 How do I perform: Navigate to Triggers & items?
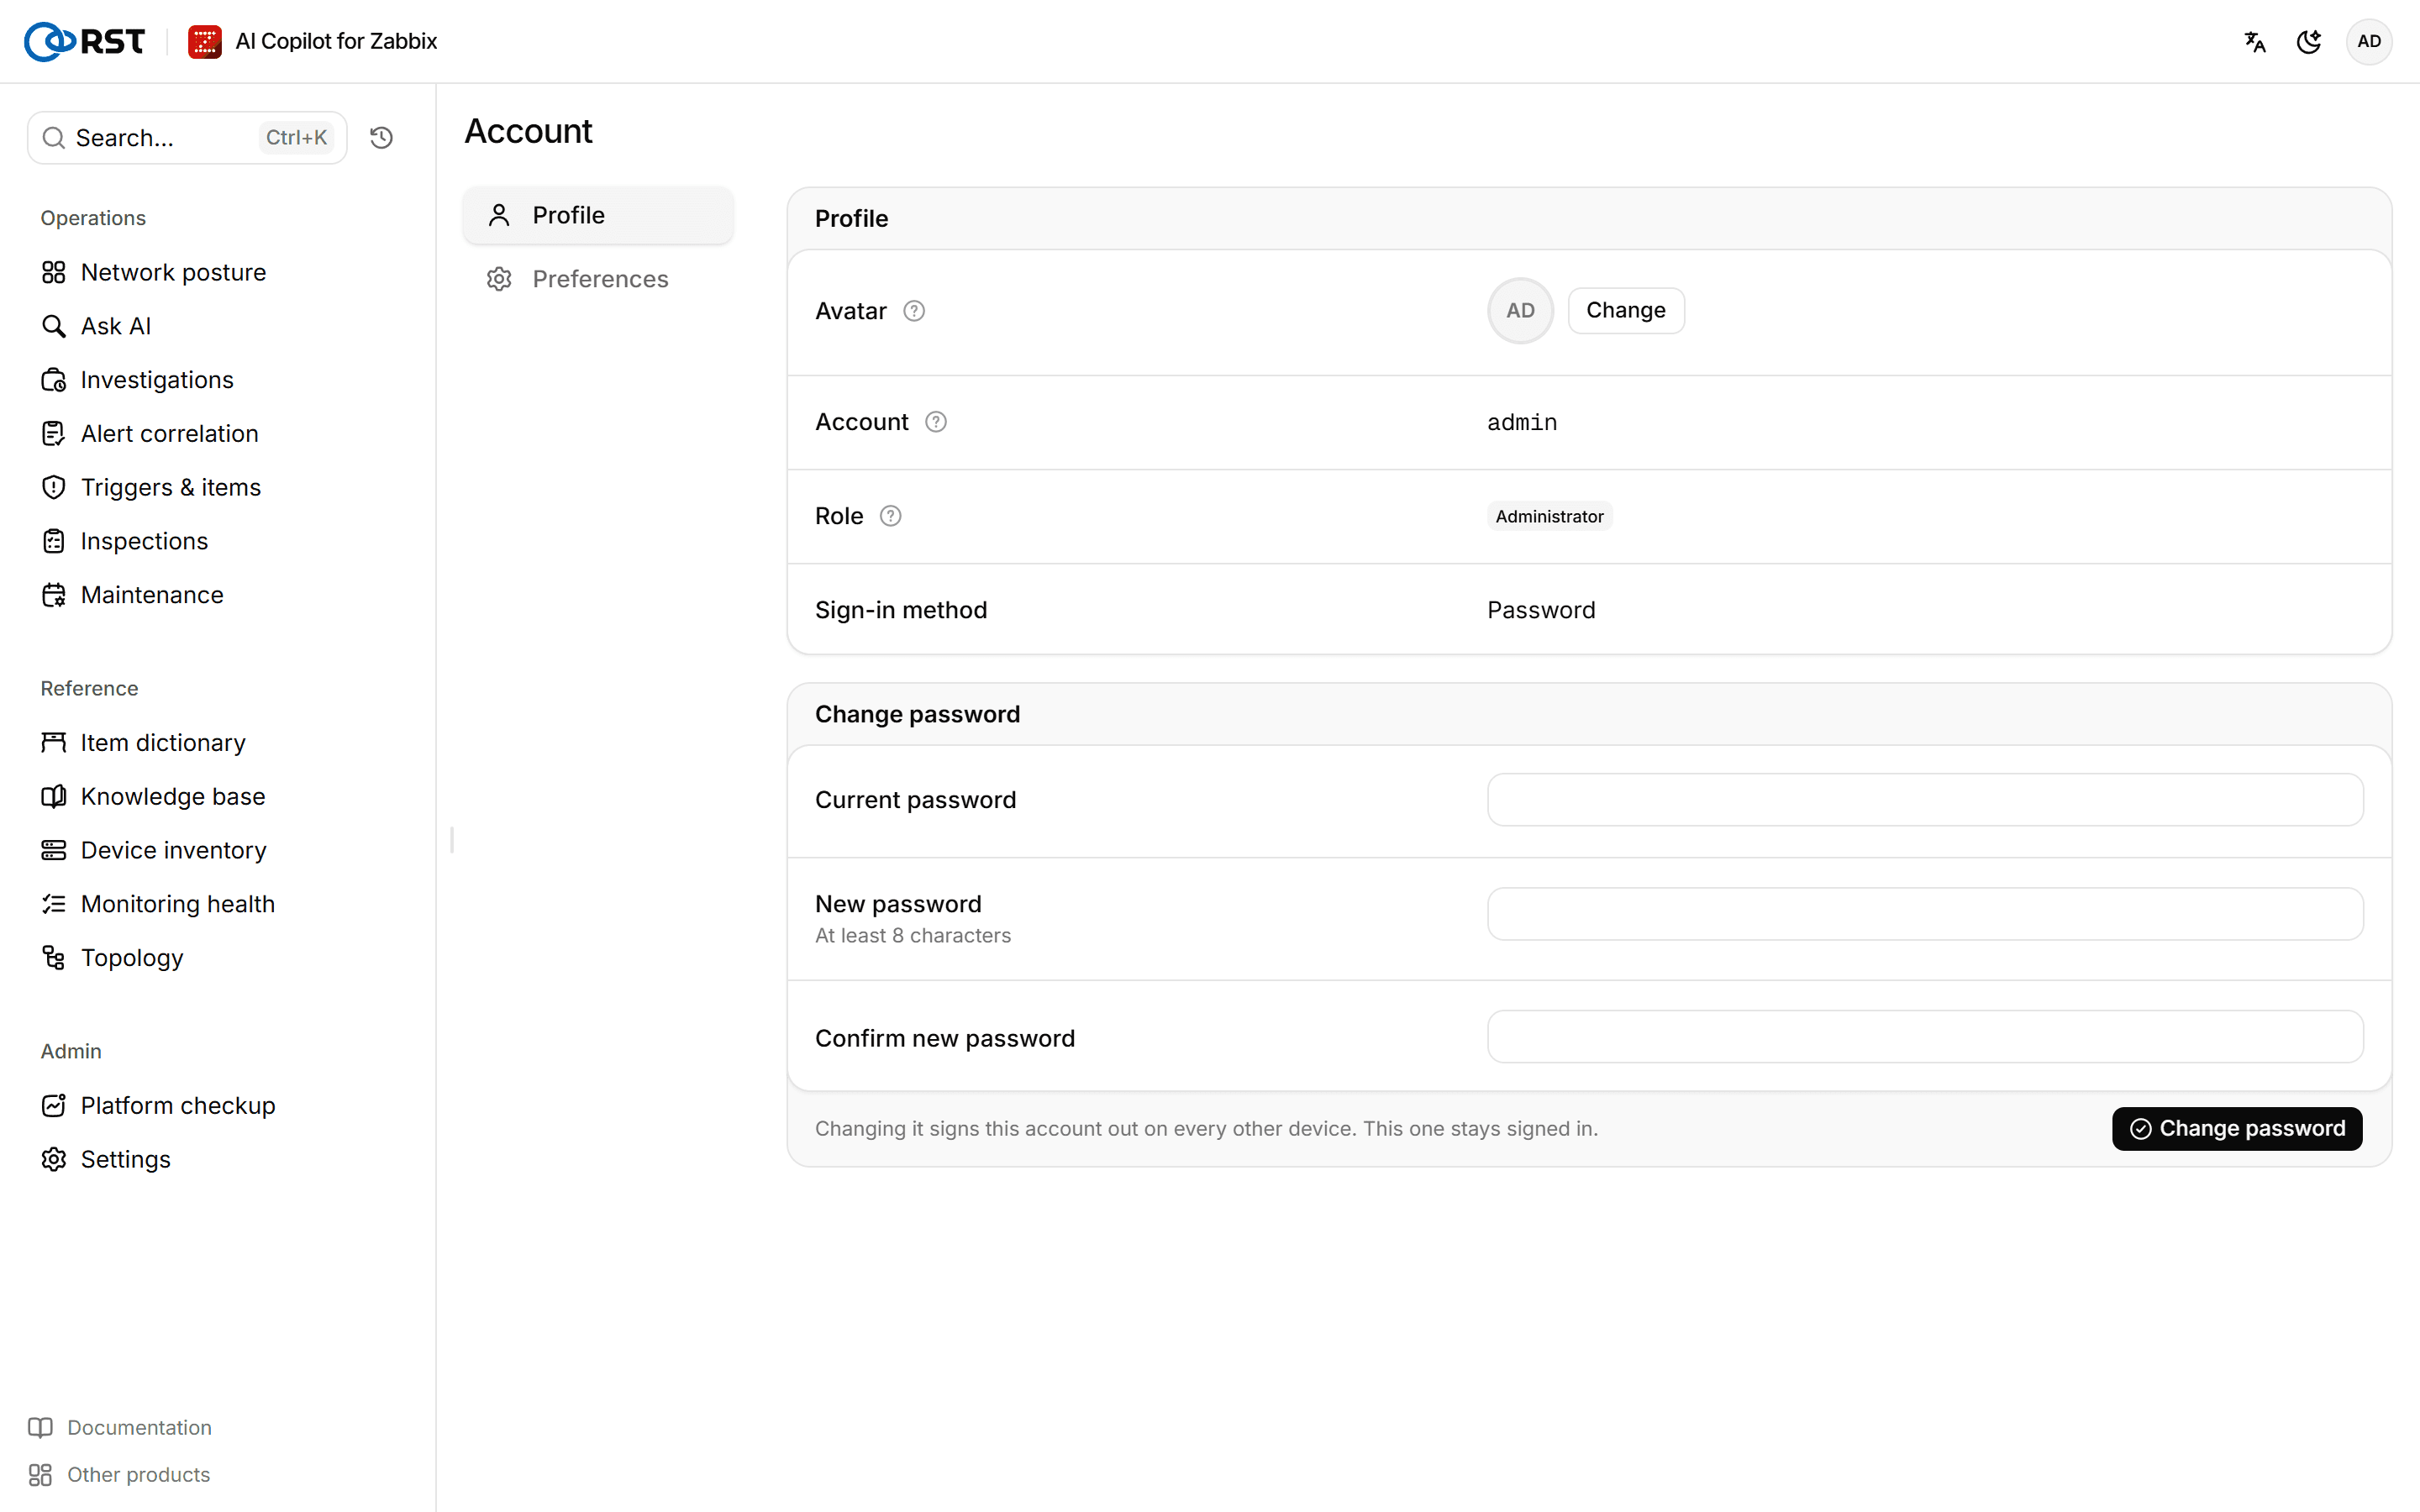point(217,487)
